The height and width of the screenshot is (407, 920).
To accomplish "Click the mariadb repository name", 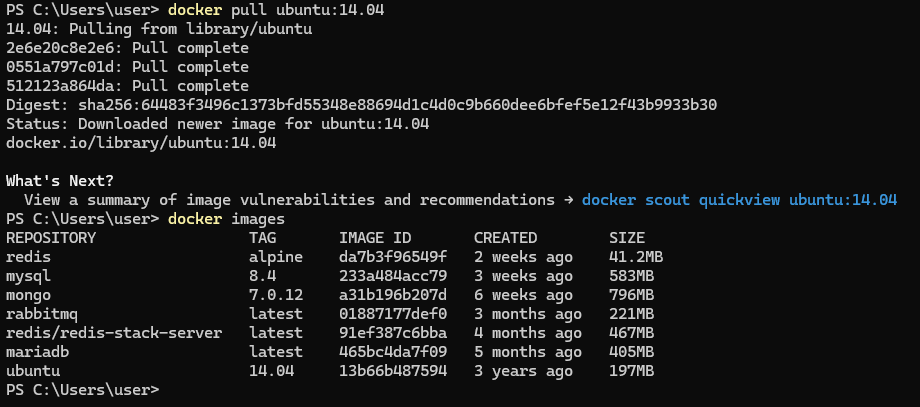I will [37, 352].
